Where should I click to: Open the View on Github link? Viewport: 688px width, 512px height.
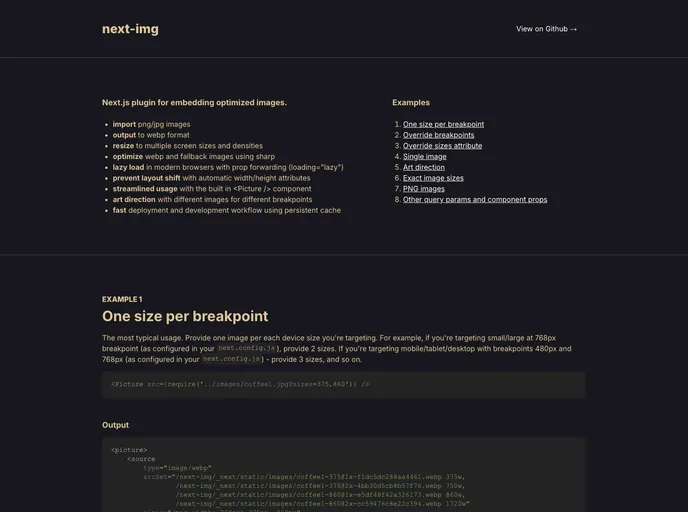[547, 29]
